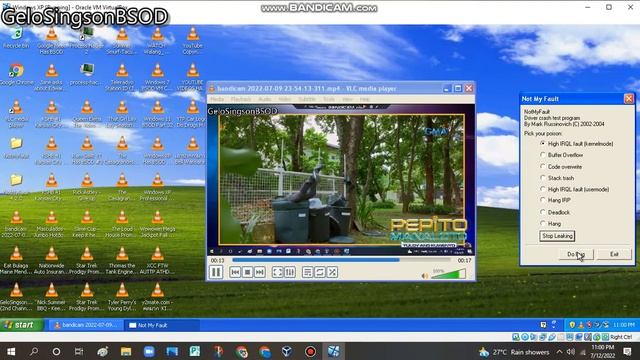
Task: Open the Audio menu in VLC
Action: pos(264,99)
